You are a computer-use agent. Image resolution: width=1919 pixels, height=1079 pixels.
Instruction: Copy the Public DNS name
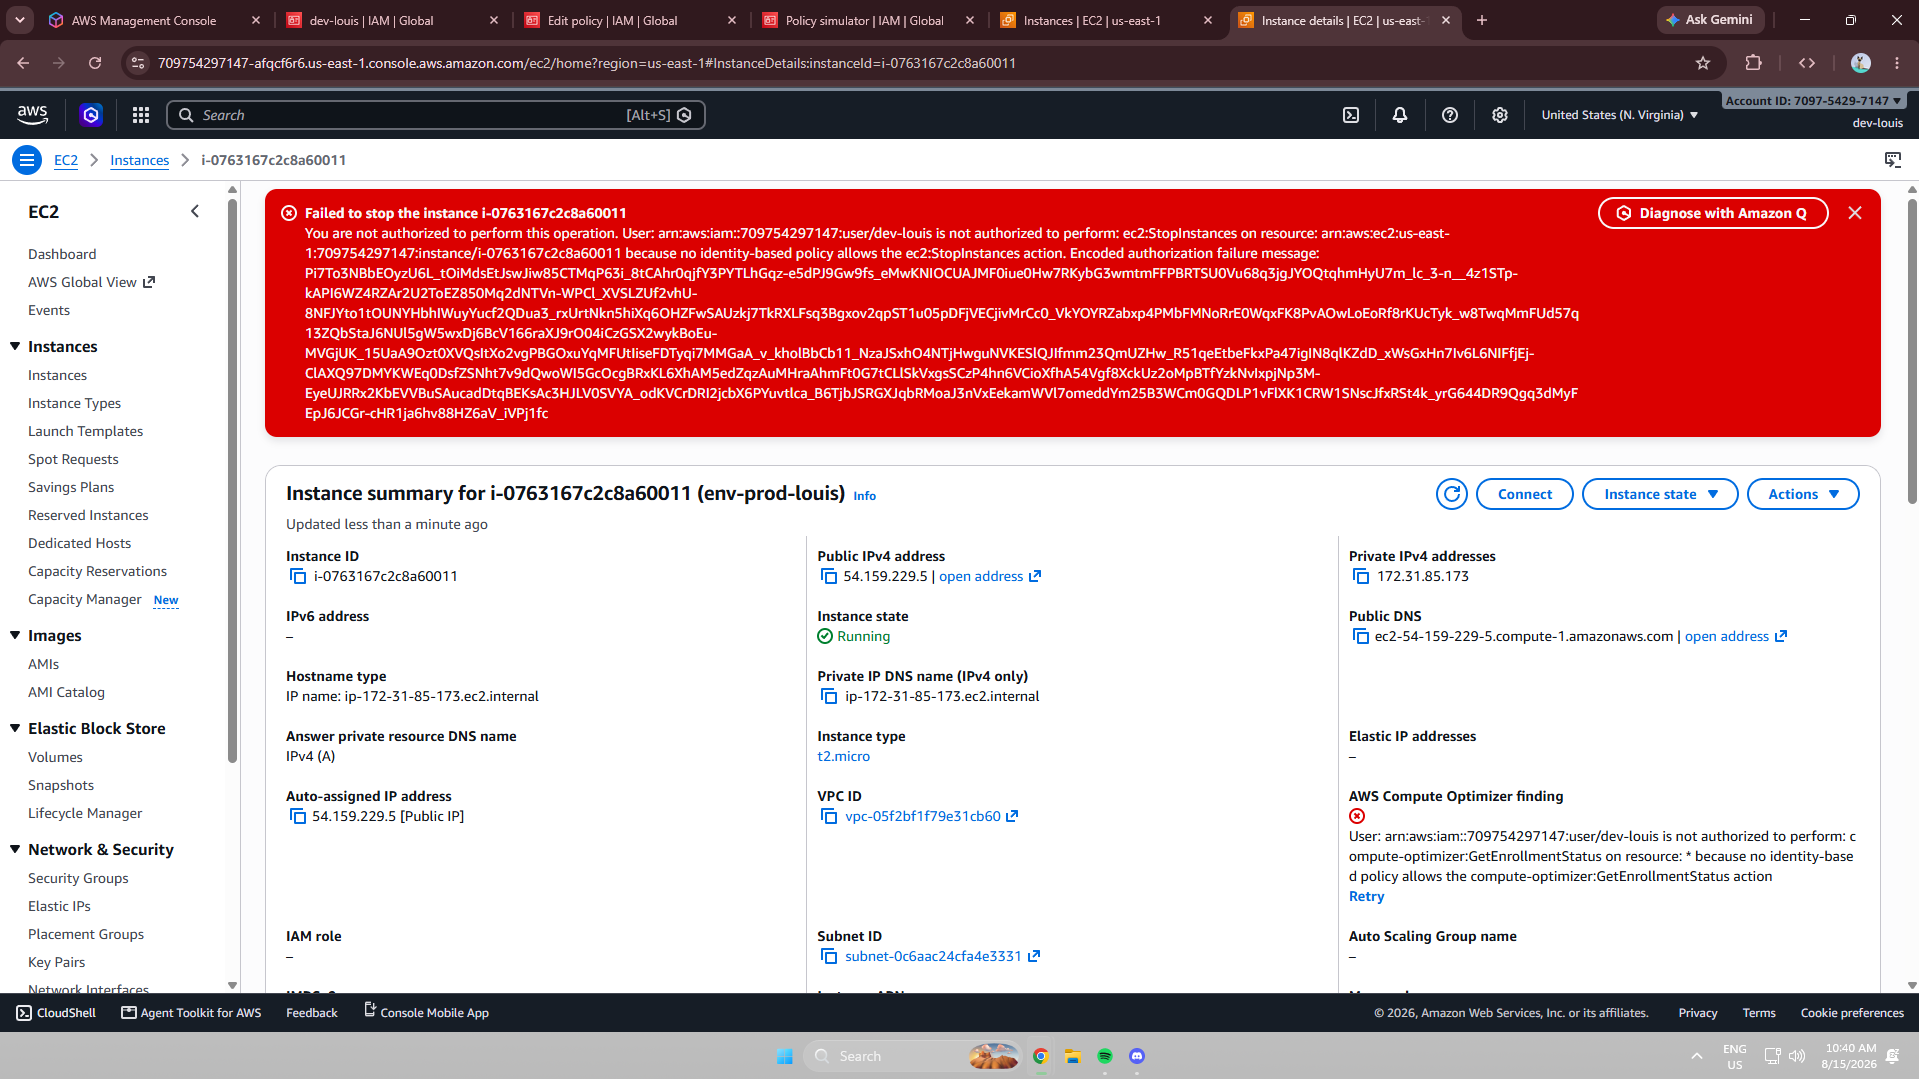coord(1361,636)
